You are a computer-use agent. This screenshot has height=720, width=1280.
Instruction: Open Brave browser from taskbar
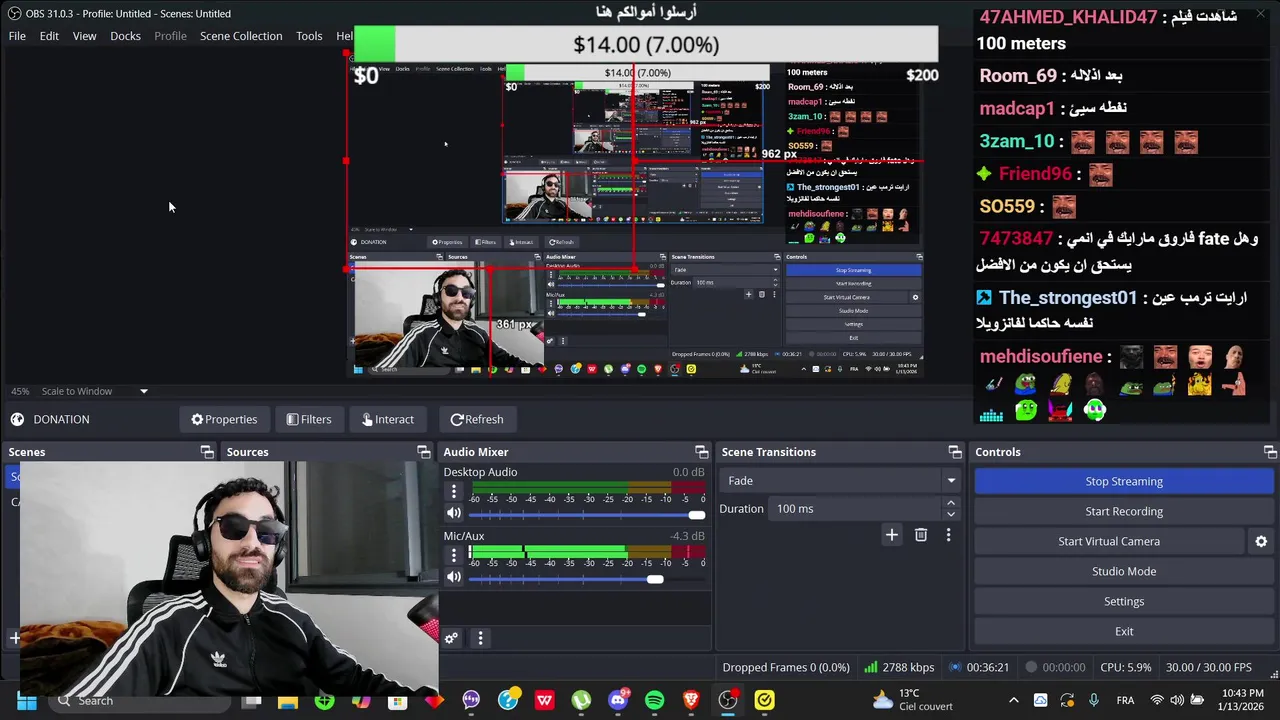tap(691, 700)
